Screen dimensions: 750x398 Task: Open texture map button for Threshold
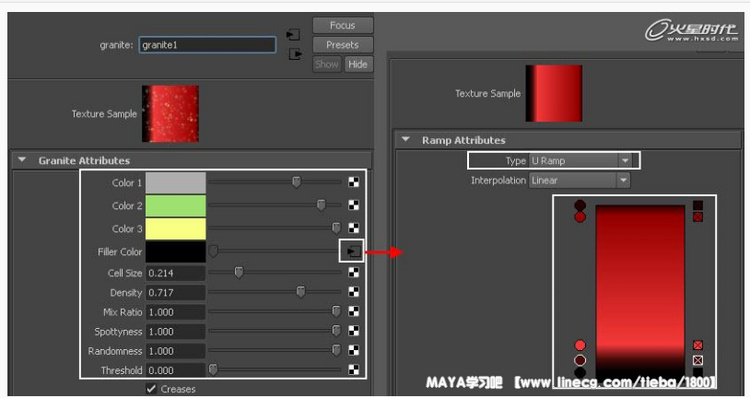pyautogui.click(x=353, y=369)
